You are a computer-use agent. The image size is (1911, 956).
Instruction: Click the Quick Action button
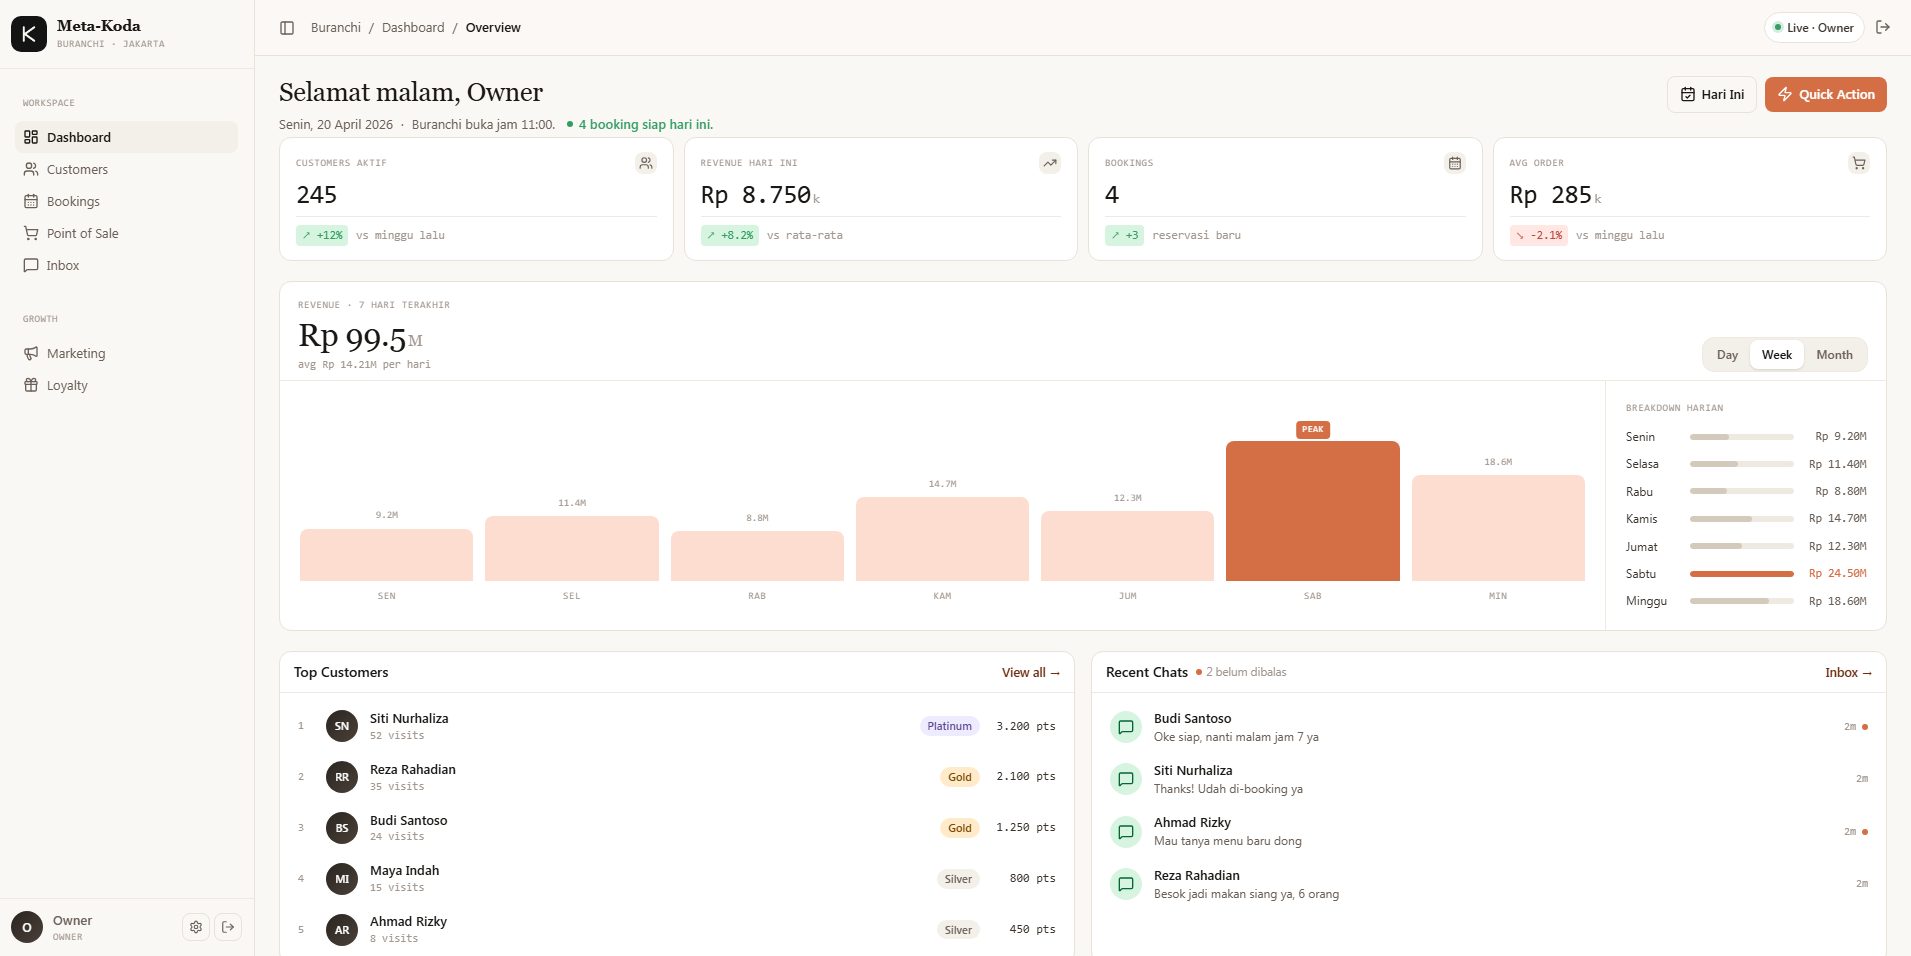coord(1826,94)
